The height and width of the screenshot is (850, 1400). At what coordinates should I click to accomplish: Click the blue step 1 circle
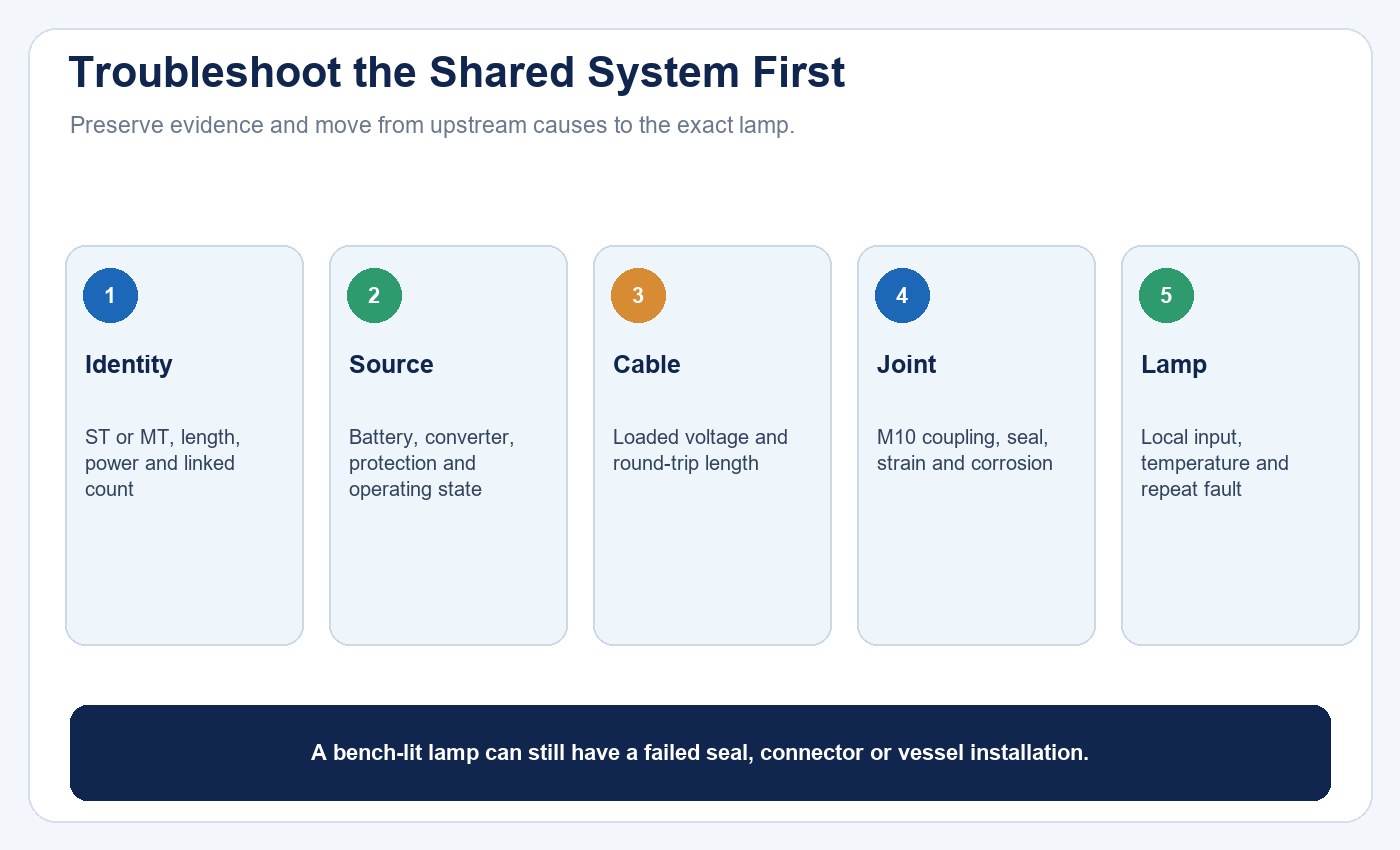point(110,295)
